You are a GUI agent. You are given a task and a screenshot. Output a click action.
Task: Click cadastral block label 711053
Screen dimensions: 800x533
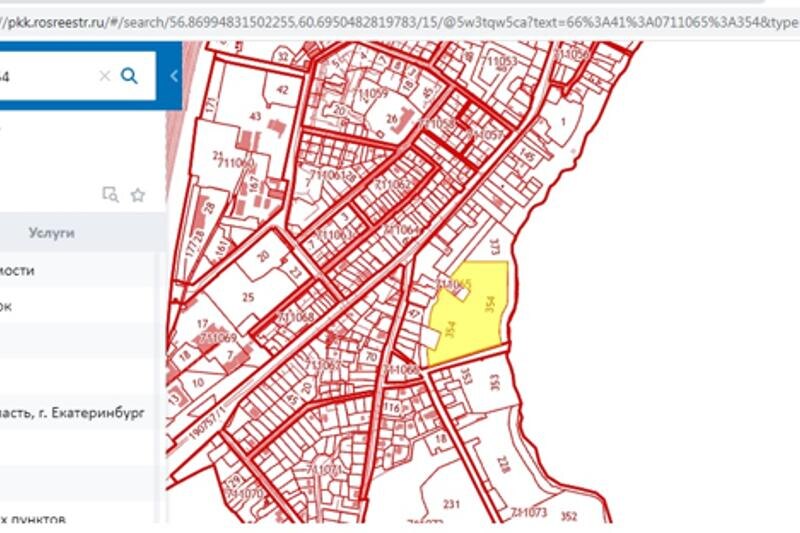coord(500,62)
